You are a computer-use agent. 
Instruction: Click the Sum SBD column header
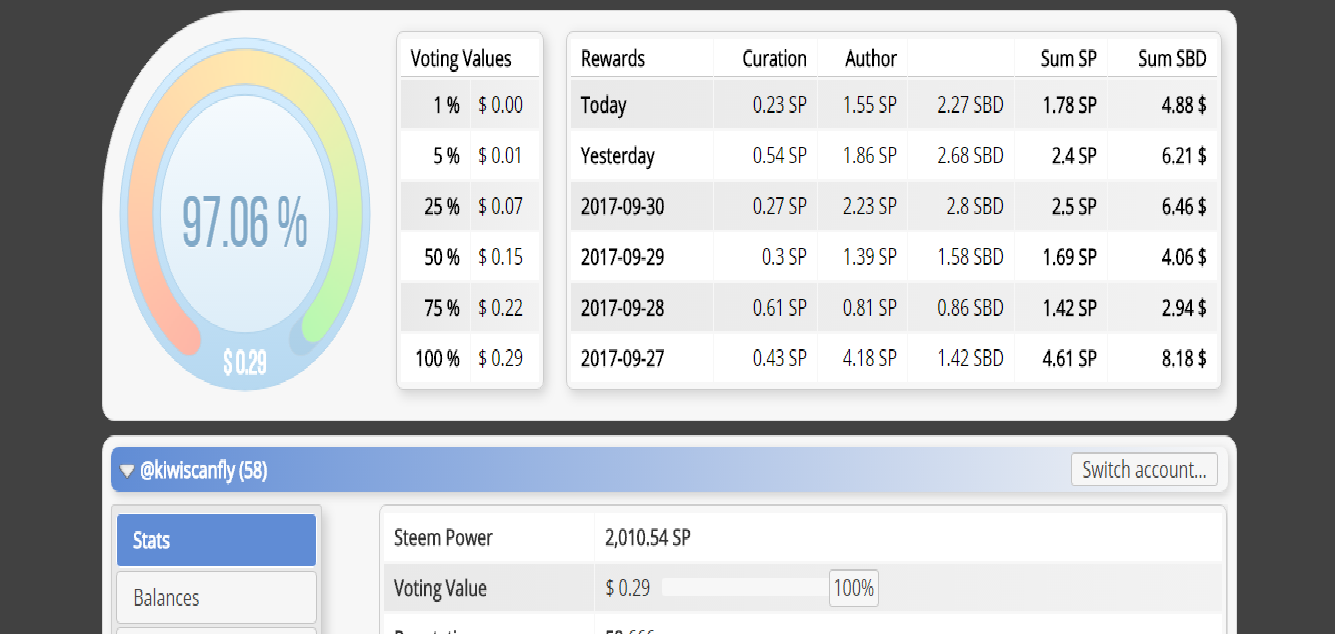coord(1172,59)
